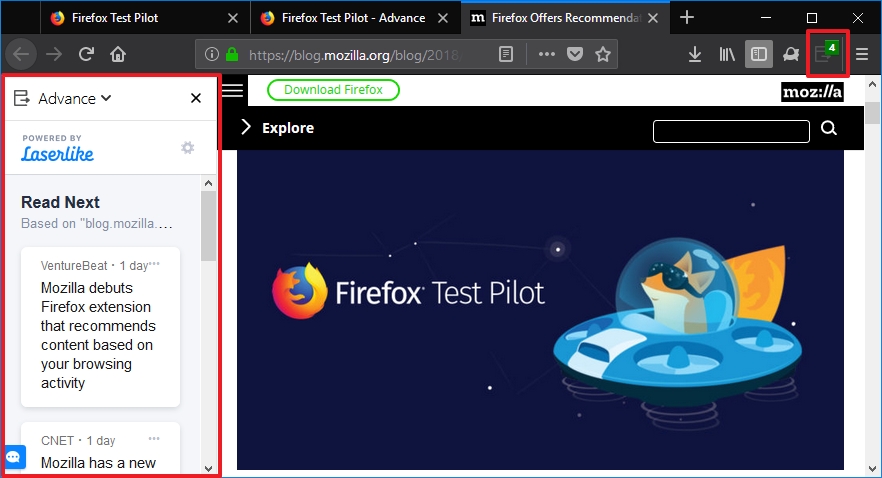The image size is (882, 478).
Task: Reload the current page
Action: click(x=86, y=55)
